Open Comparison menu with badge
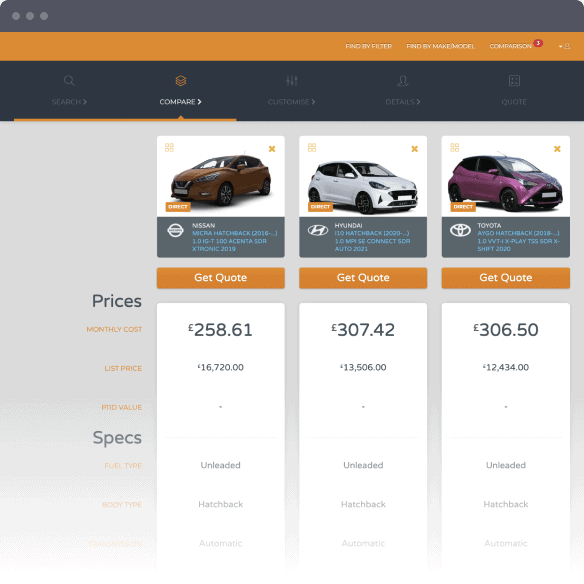The width and height of the screenshot is (584, 584). pyautogui.click(x=515, y=45)
